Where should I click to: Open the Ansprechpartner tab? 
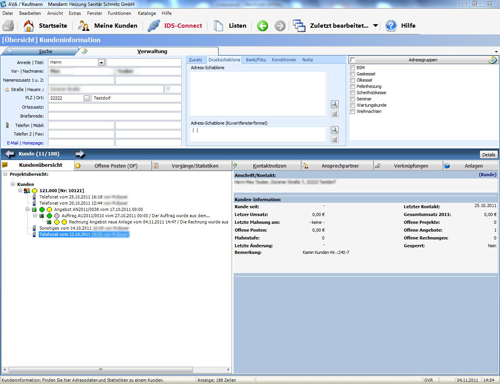[337, 166]
